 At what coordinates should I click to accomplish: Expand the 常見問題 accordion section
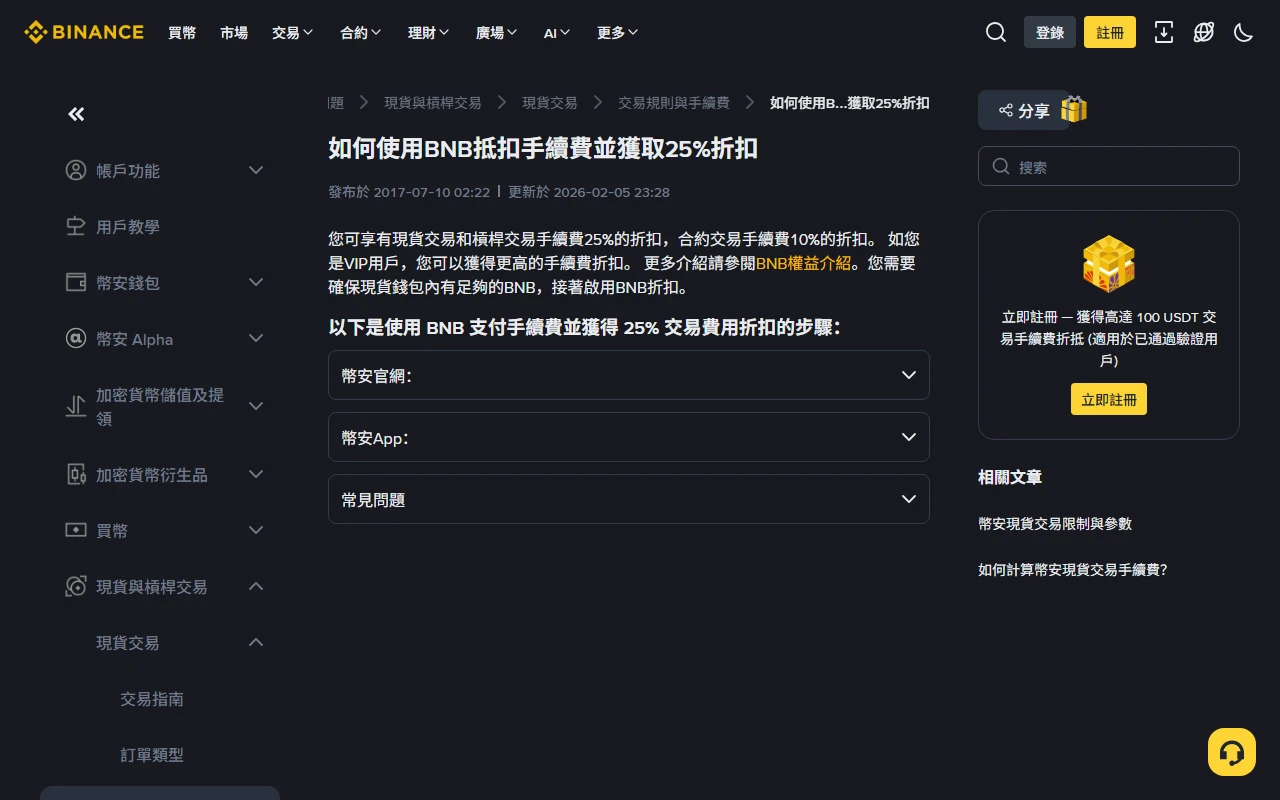pyautogui.click(x=629, y=499)
